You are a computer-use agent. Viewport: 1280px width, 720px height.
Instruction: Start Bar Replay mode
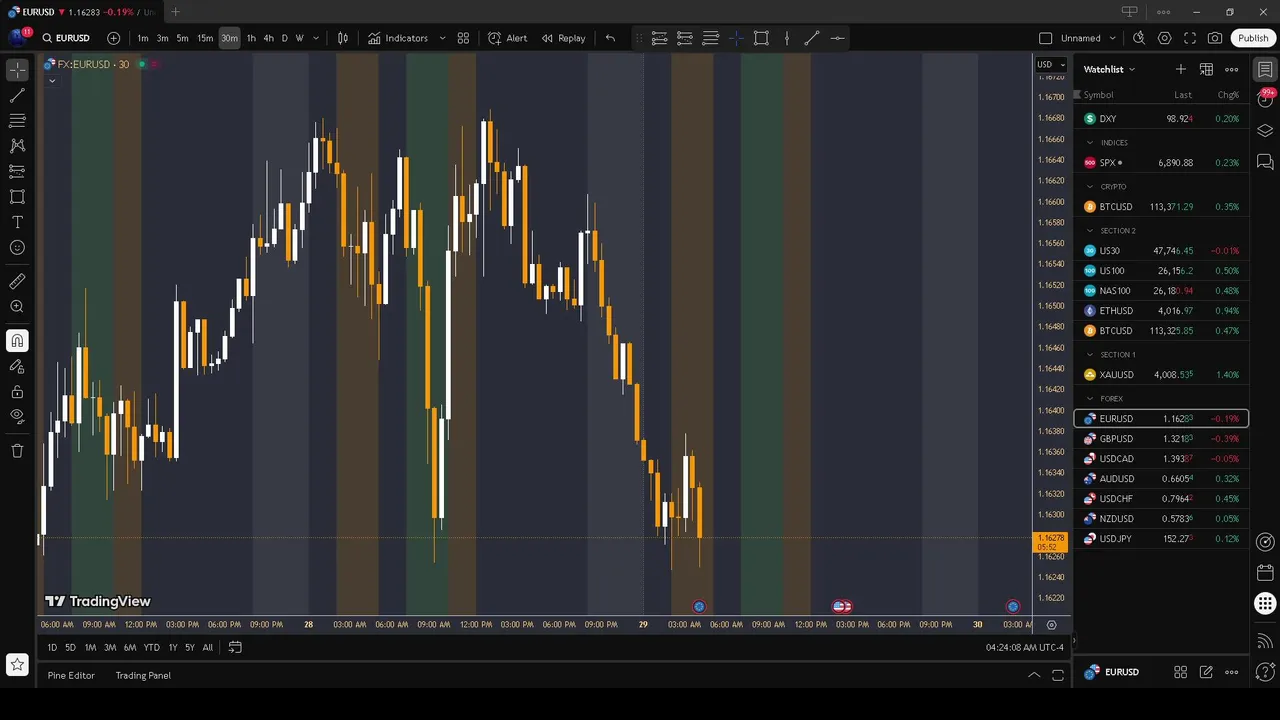click(563, 38)
